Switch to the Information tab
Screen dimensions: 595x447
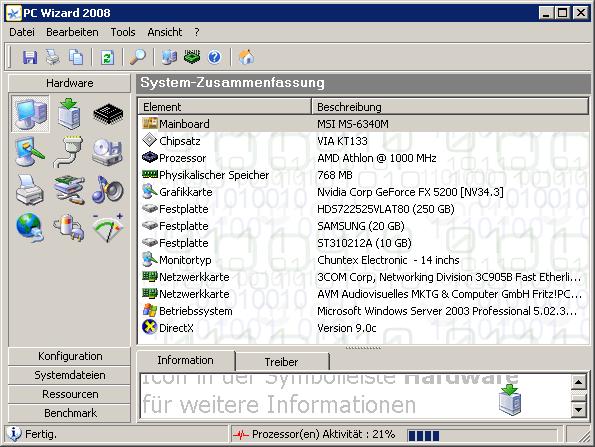click(186, 360)
